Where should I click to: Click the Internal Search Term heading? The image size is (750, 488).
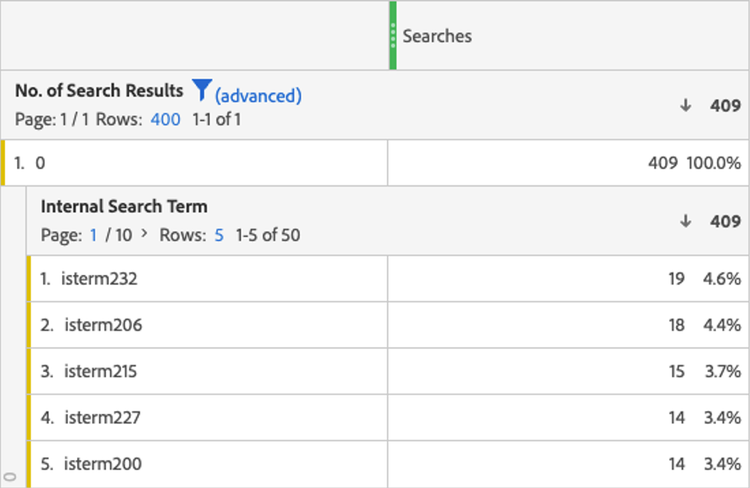[124, 207]
